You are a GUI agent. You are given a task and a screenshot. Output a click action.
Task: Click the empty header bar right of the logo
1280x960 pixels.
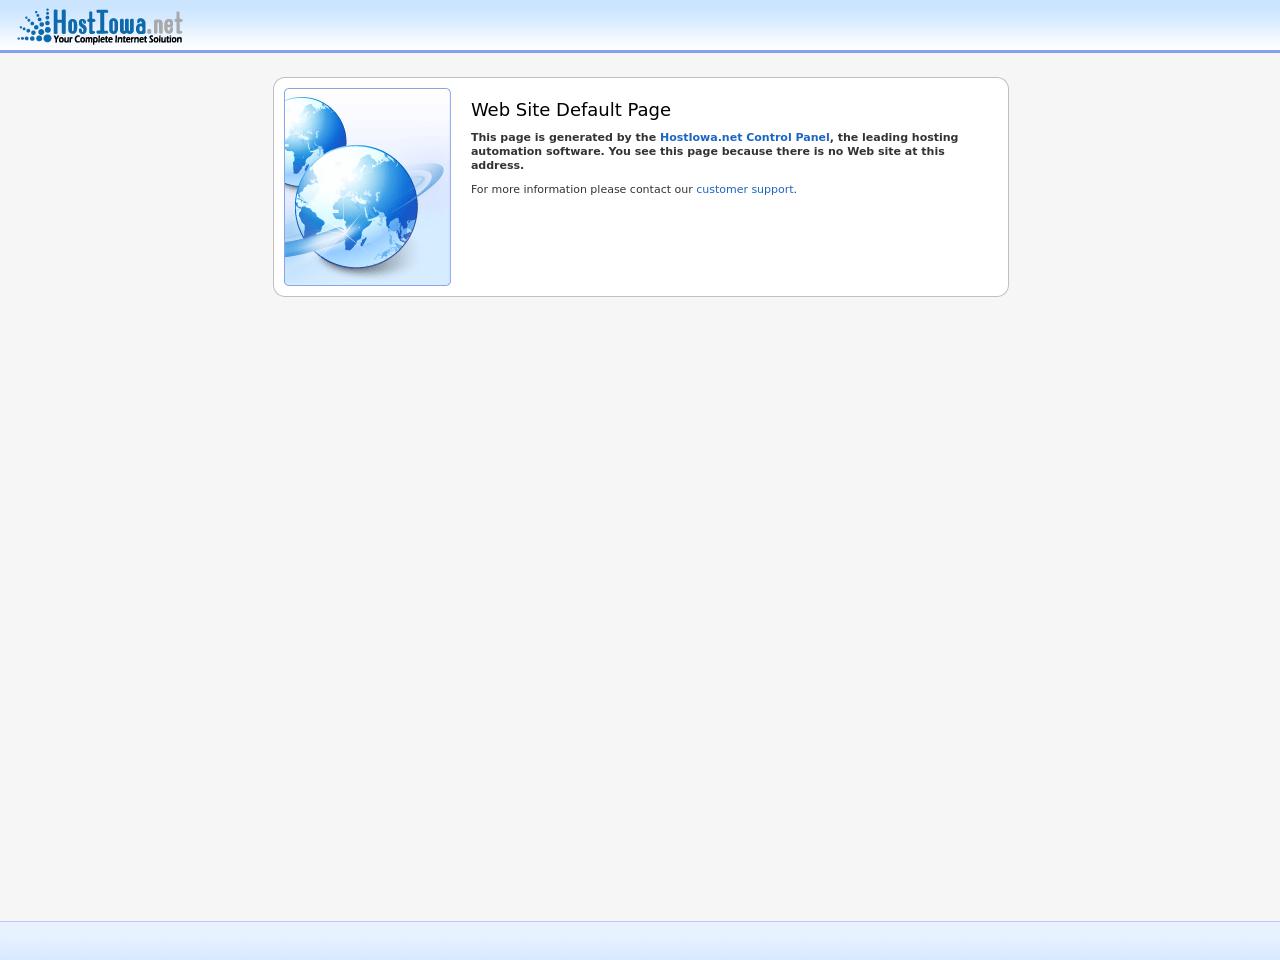(700, 25)
